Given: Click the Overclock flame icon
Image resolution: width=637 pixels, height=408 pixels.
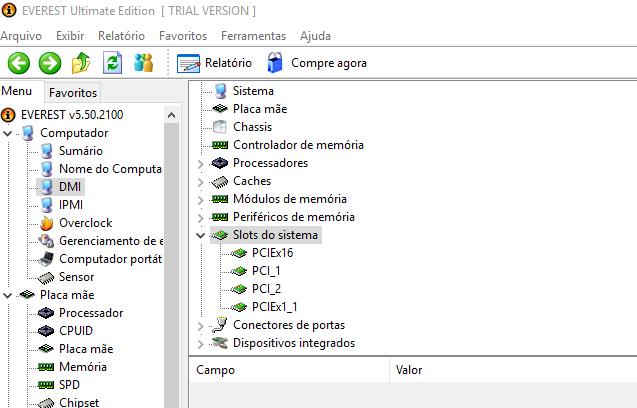Looking at the screenshot, I should click(x=47, y=223).
